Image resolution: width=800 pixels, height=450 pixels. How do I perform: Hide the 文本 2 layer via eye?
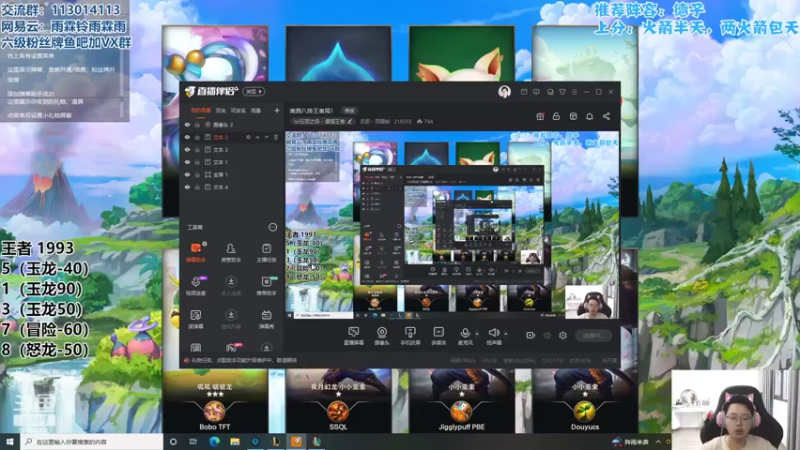pos(187,137)
